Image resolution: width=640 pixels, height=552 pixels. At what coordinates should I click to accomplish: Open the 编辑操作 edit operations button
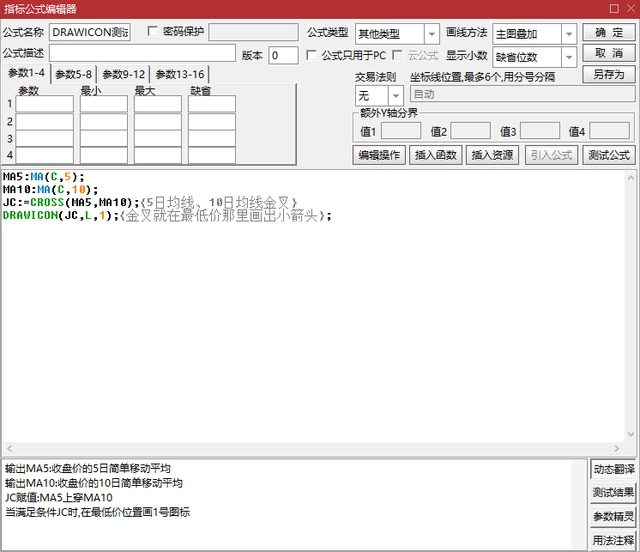click(379, 155)
